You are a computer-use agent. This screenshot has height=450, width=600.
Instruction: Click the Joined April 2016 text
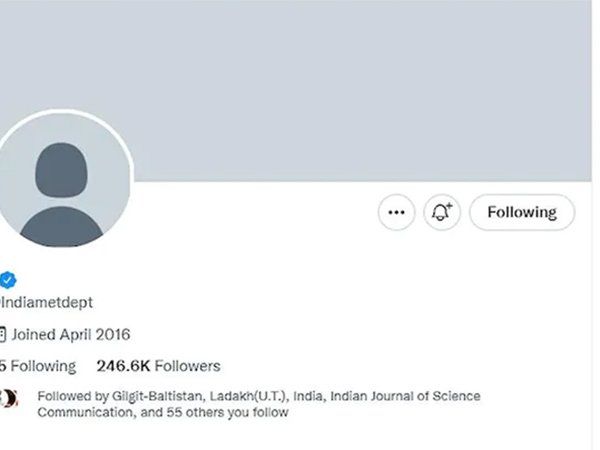coord(71,334)
